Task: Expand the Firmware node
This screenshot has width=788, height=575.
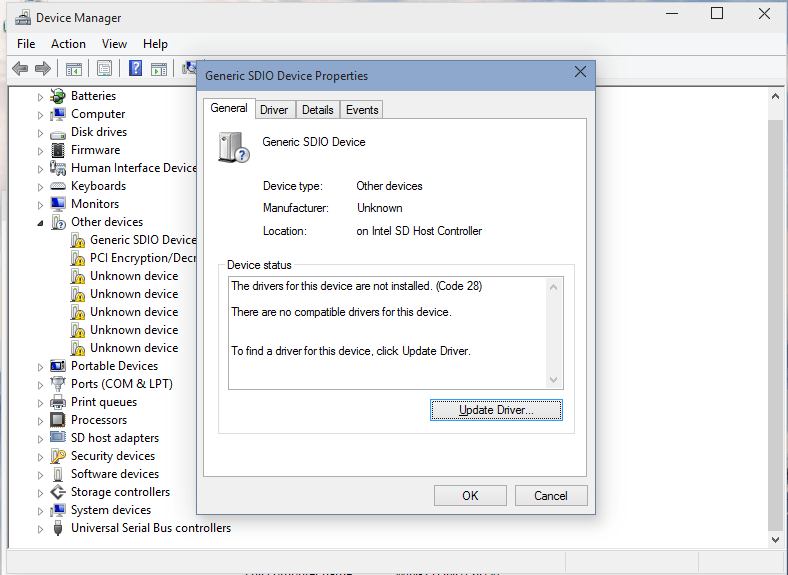Action: [40, 151]
